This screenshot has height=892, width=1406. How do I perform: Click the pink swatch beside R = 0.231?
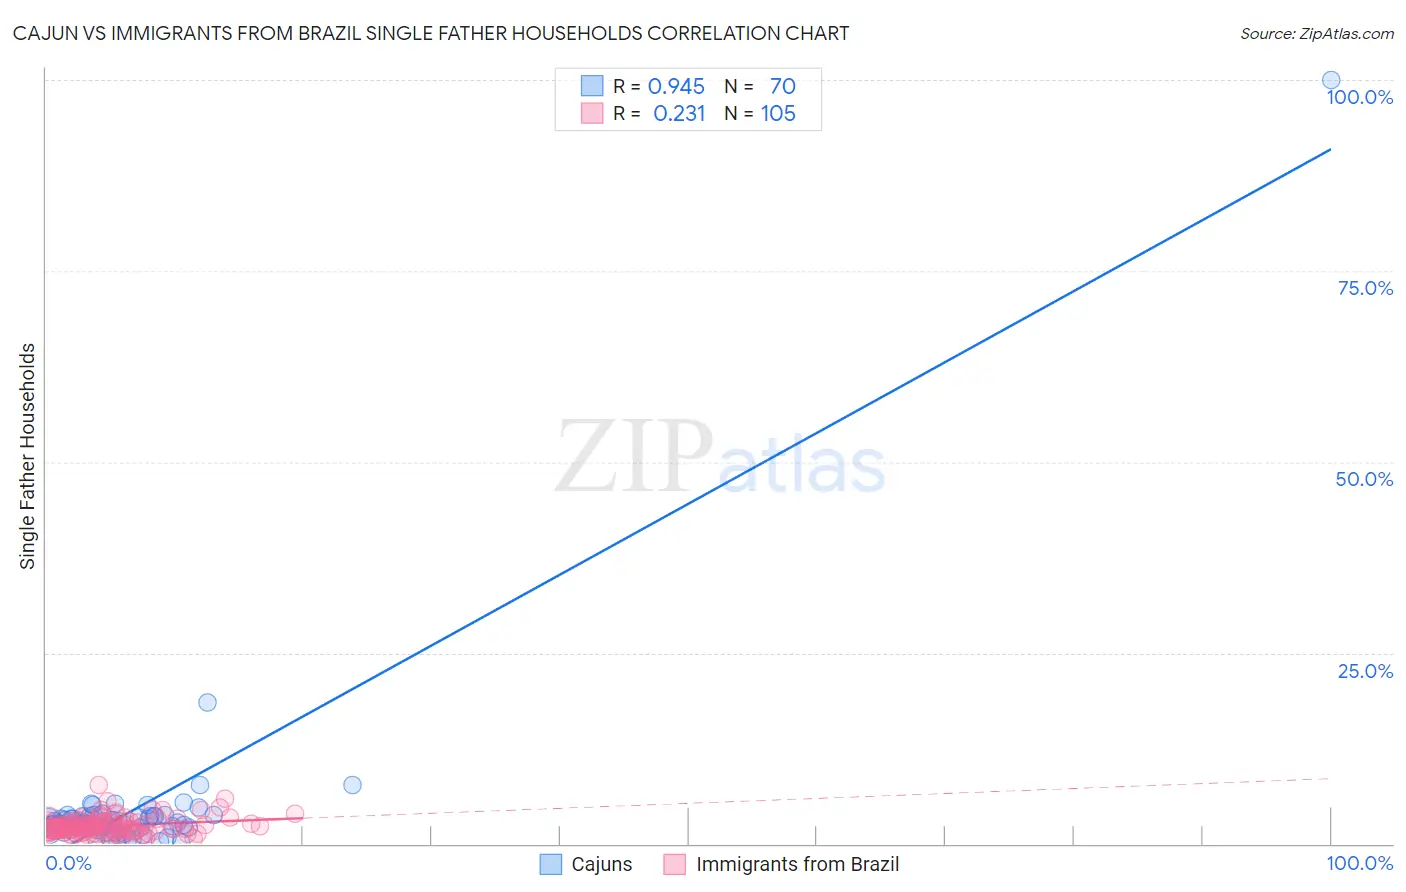coord(592,113)
